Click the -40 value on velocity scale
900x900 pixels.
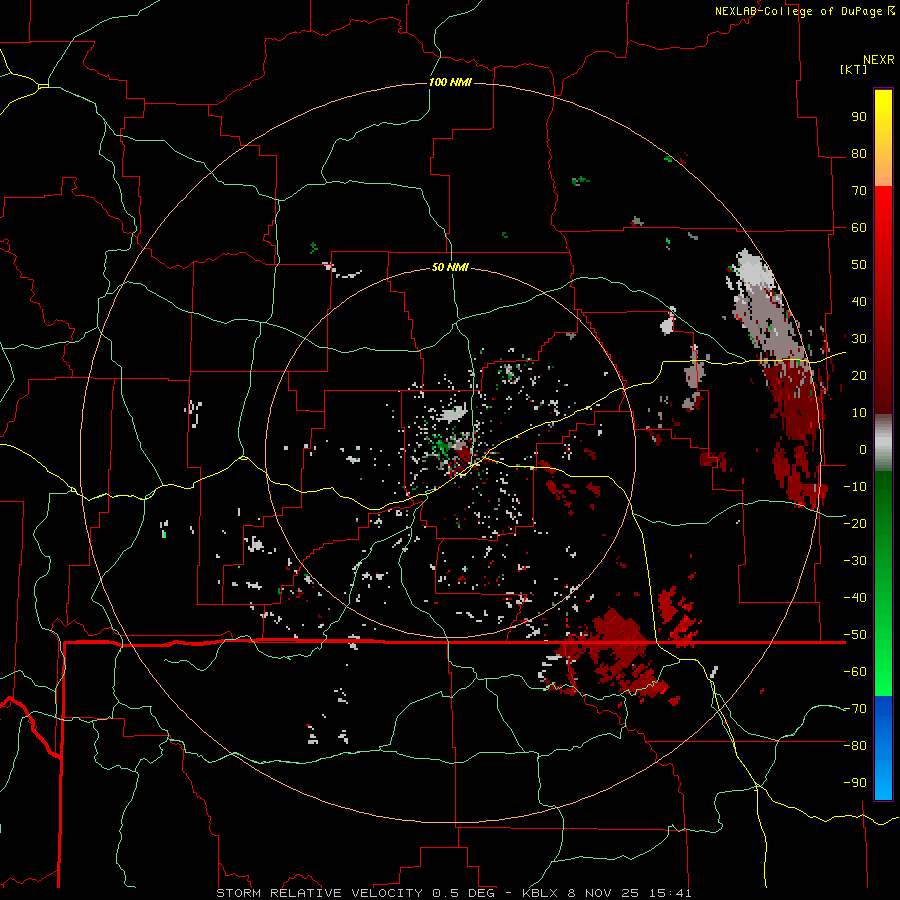point(855,598)
